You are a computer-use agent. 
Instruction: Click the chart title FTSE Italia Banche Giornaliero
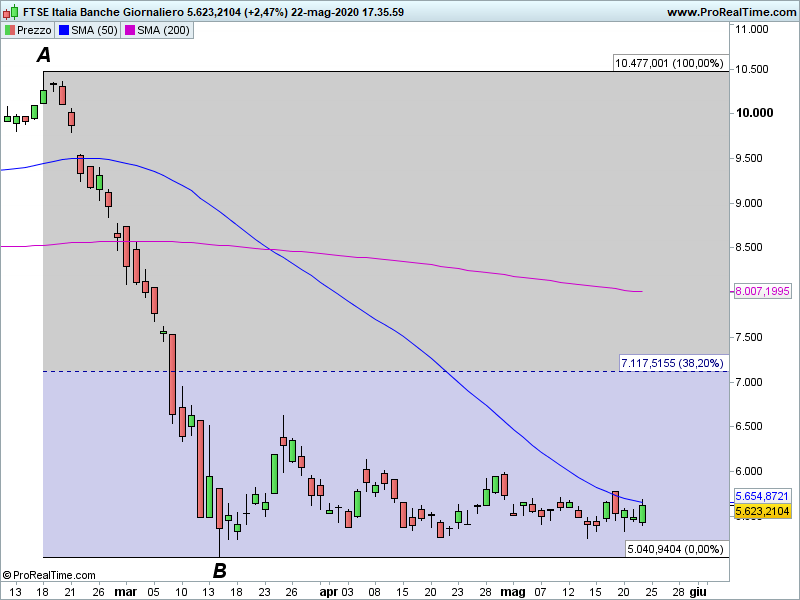[104, 12]
